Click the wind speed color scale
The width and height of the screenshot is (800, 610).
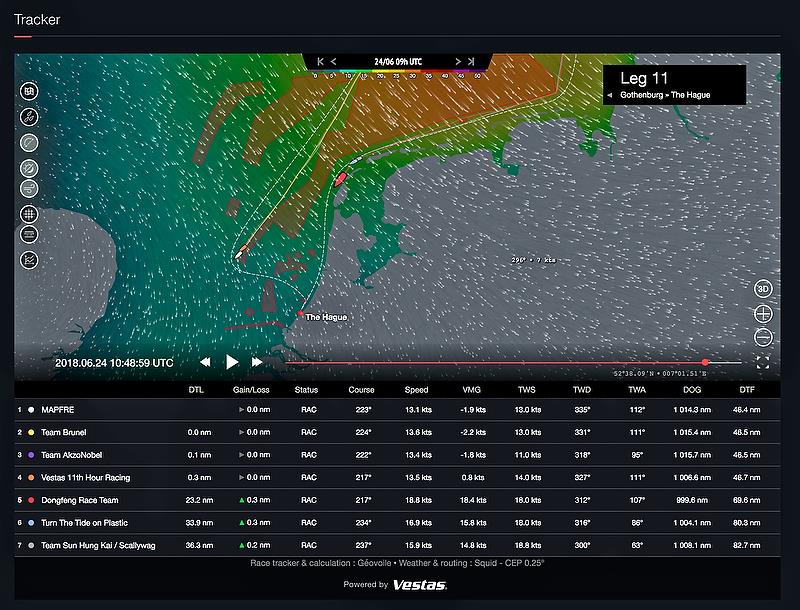(x=397, y=74)
